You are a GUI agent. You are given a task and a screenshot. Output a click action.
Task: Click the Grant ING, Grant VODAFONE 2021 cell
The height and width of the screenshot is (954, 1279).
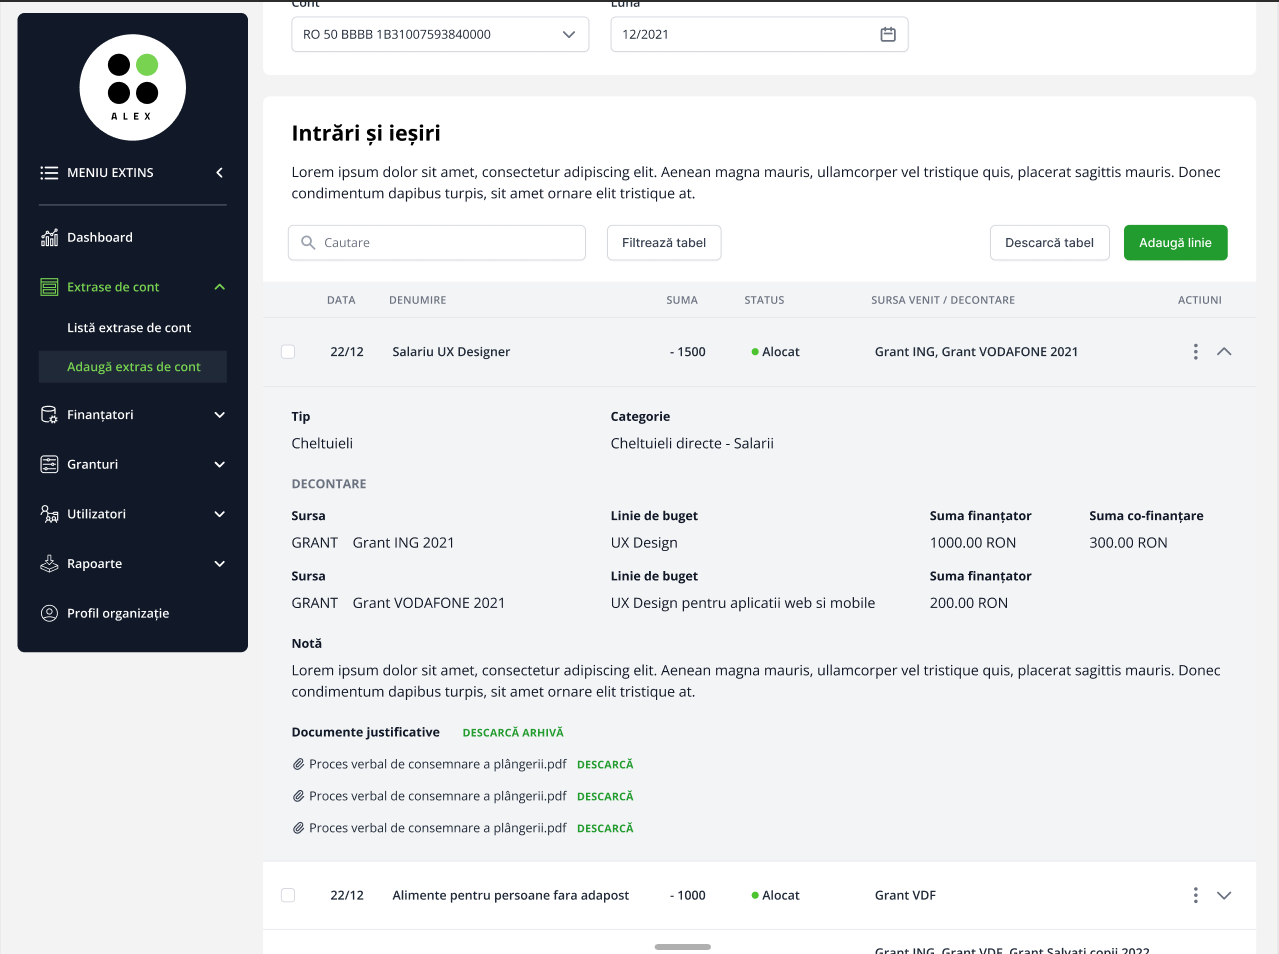(x=976, y=352)
